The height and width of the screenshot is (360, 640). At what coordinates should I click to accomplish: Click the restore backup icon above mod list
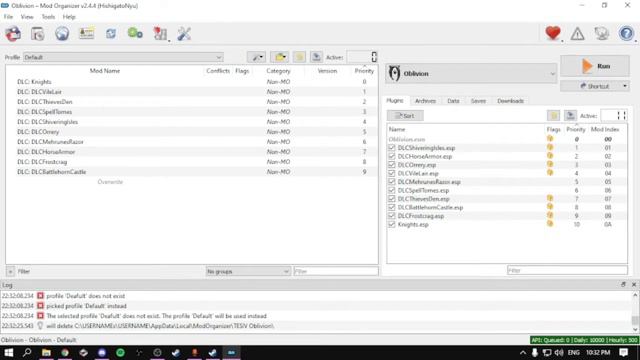point(299,57)
